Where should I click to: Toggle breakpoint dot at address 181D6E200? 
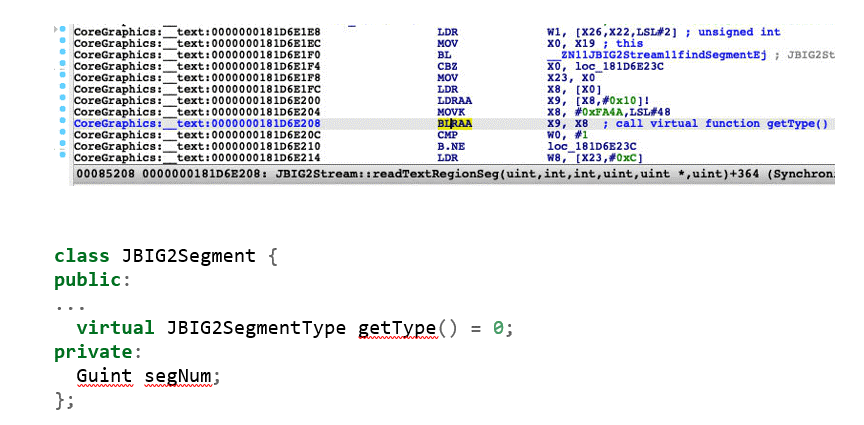click(63, 98)
